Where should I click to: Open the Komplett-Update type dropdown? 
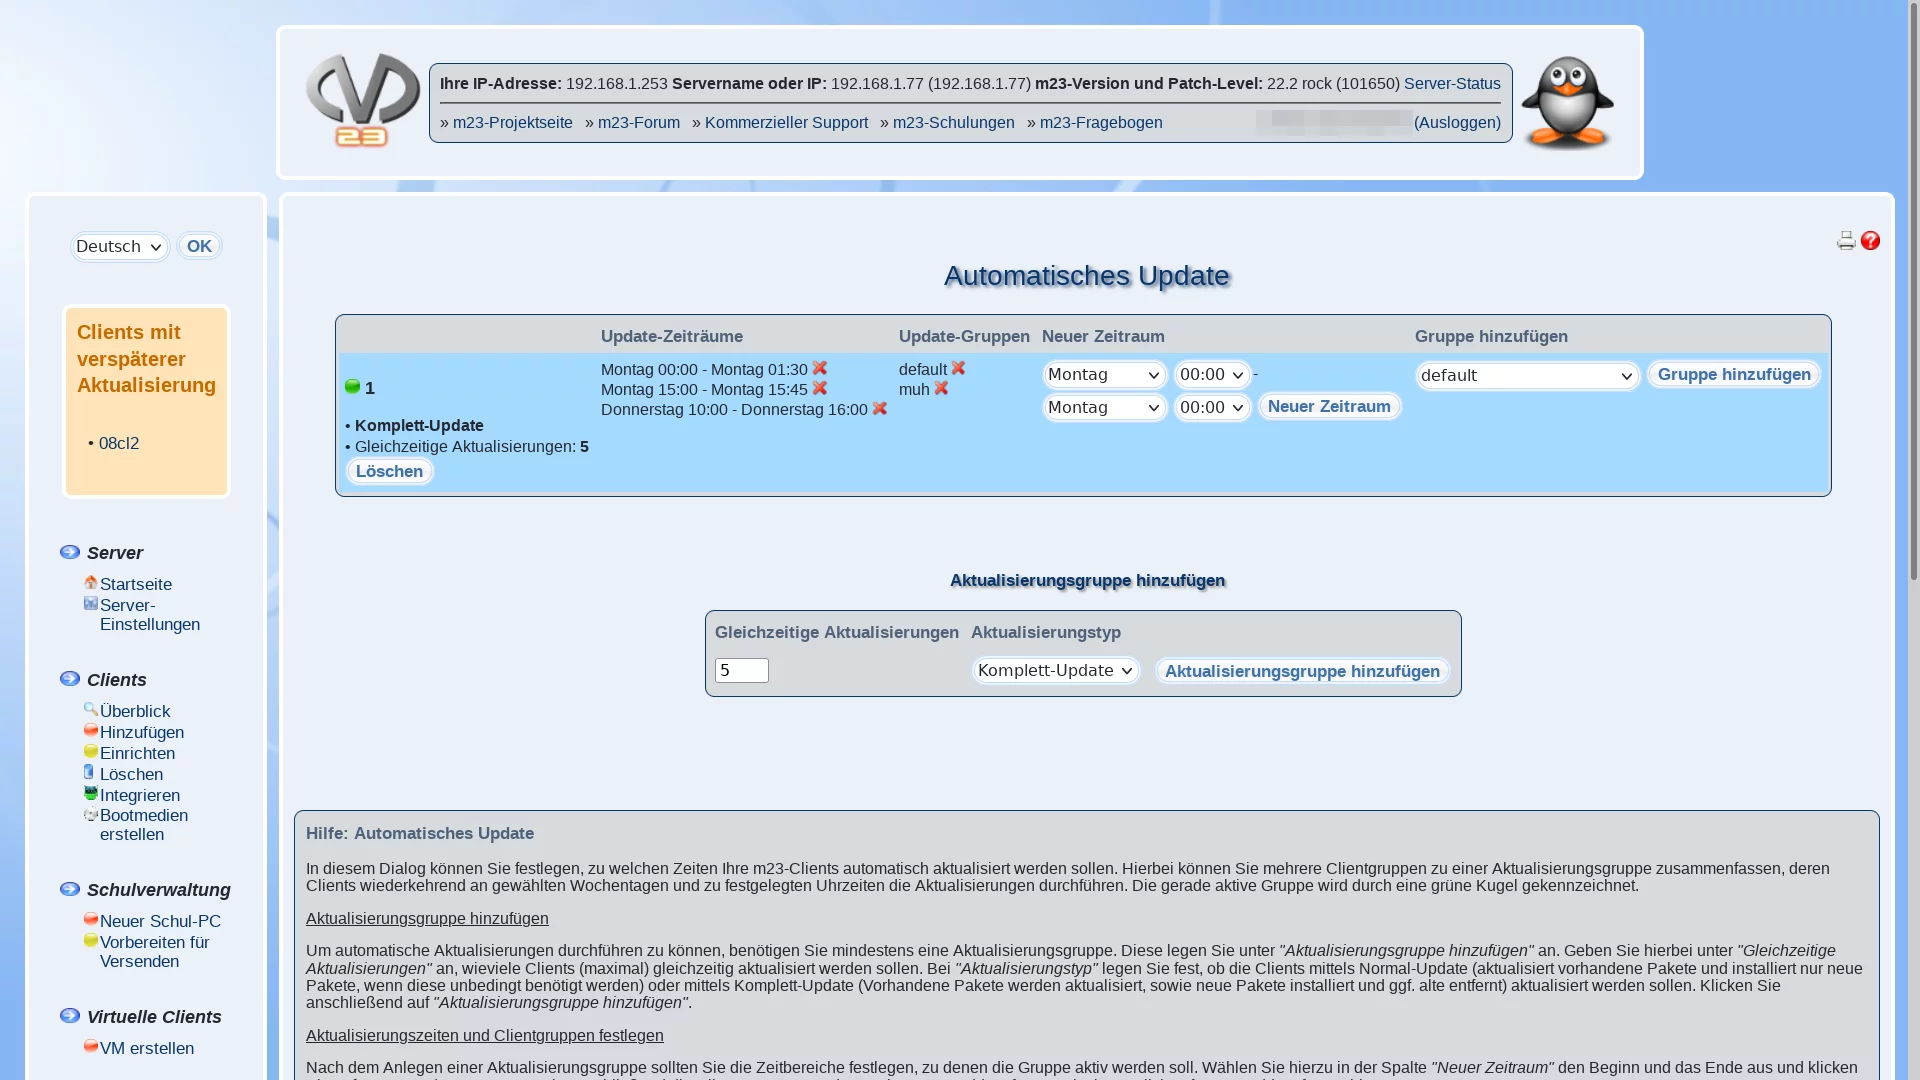[x=1056, y=671]
